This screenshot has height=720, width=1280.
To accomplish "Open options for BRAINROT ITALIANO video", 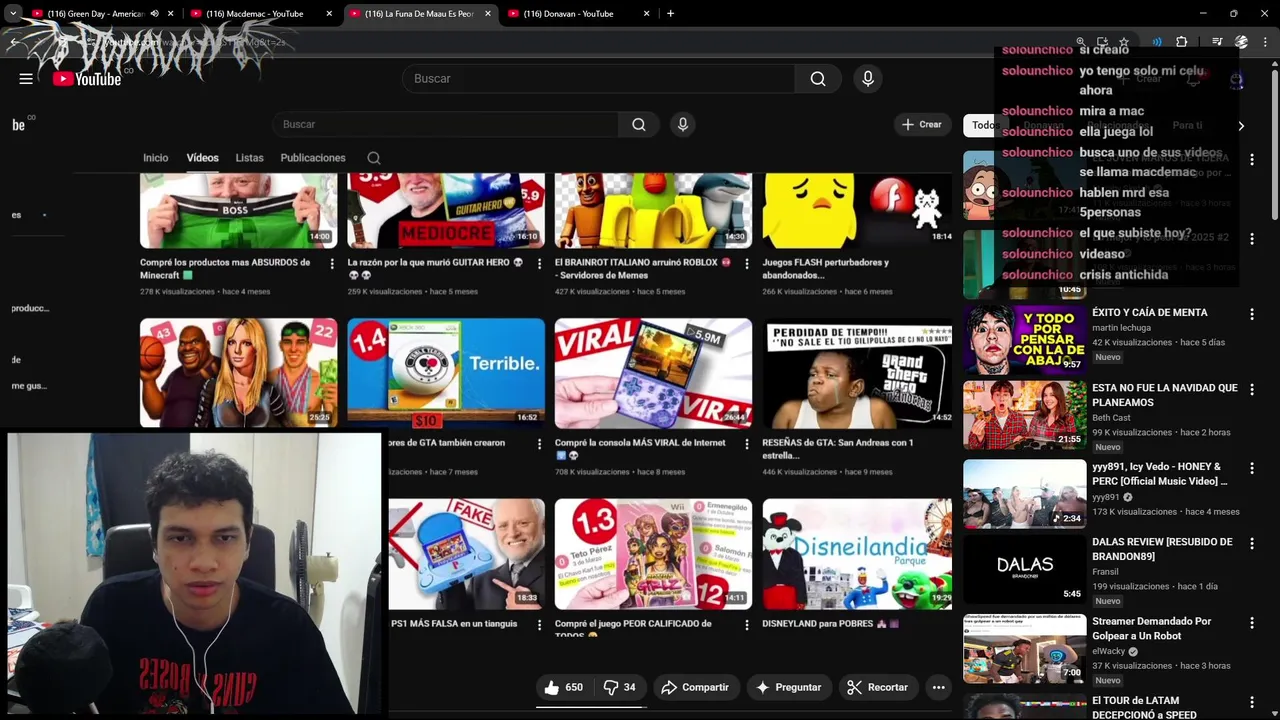I will tap(746, 264).
